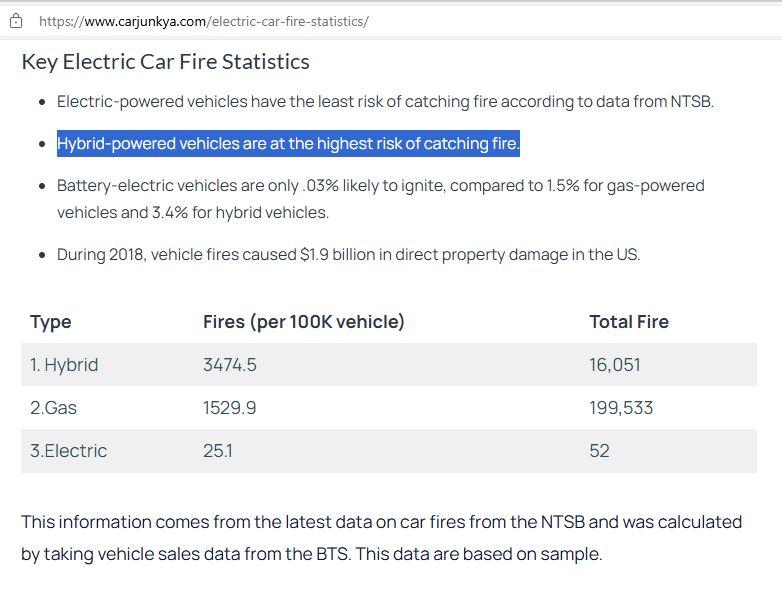The image size is (782, 595).
Task: Click the 2.Gas table cell
Action: [53, 408]
